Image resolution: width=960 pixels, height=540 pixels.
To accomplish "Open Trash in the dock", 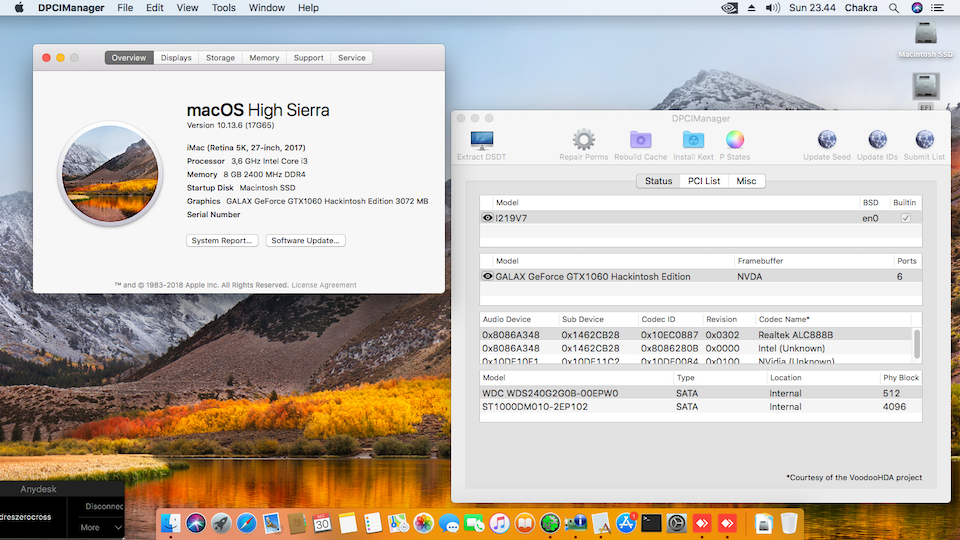I will point(789,523).
